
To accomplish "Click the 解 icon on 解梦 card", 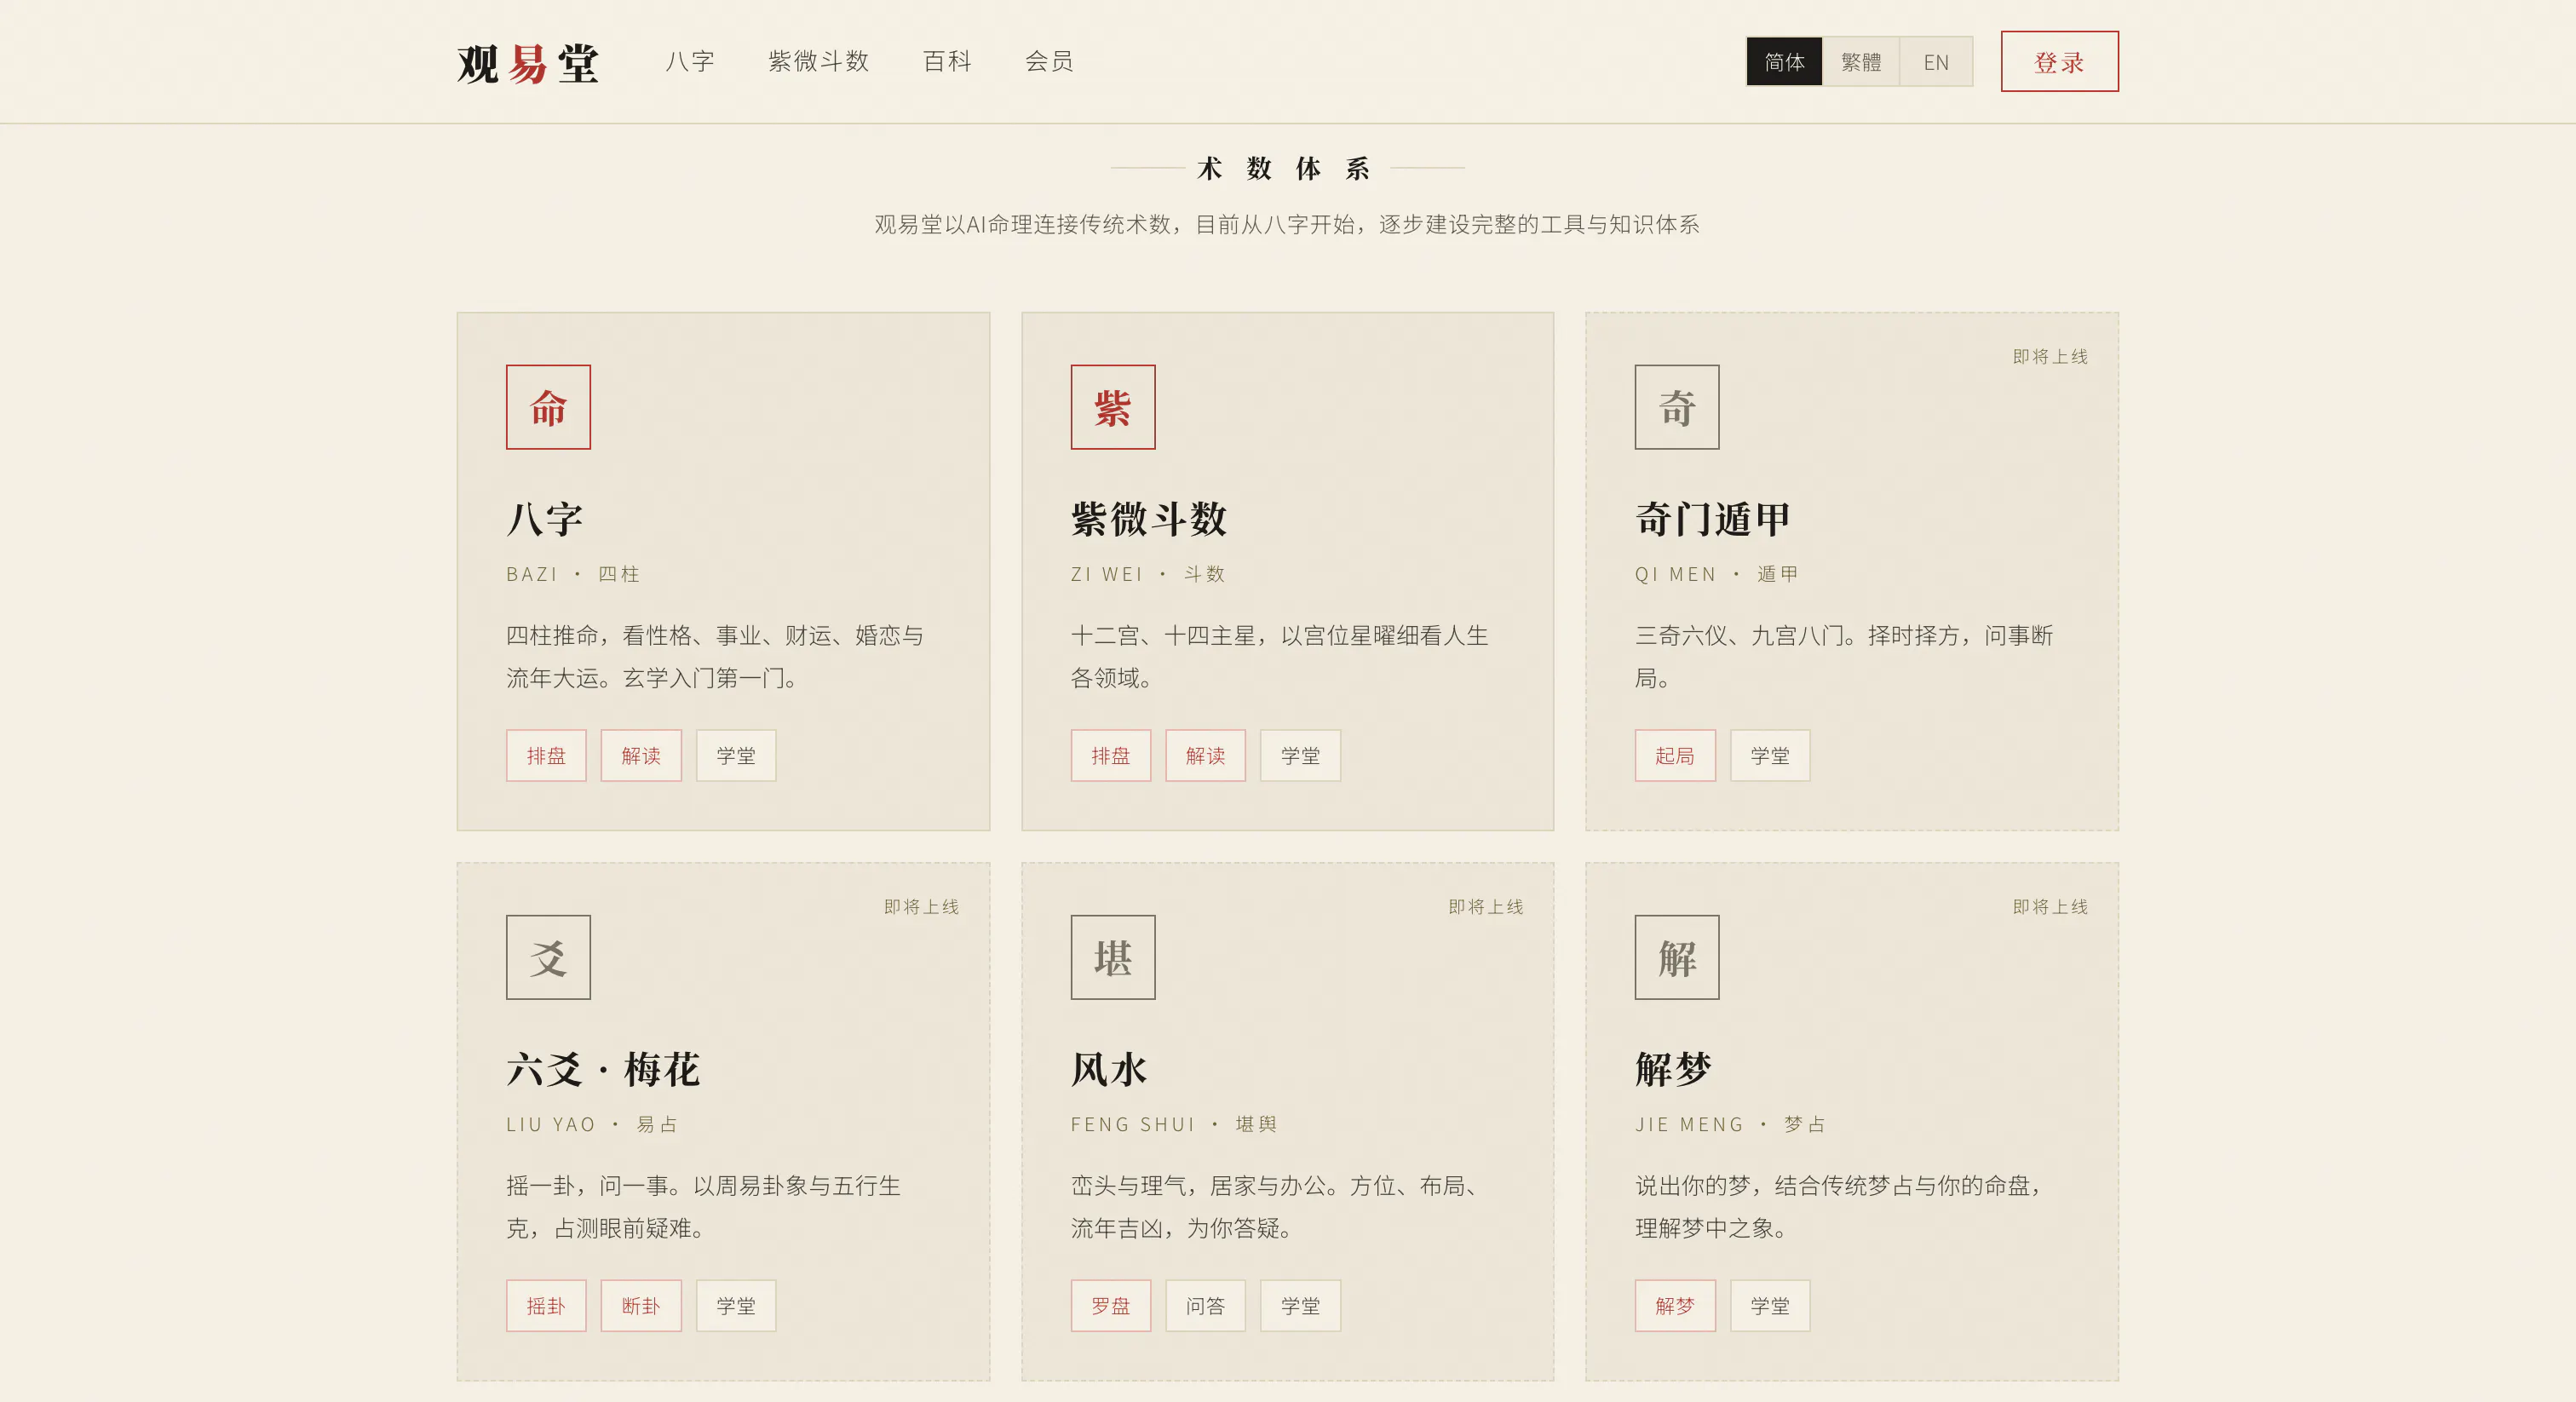I will 1677,957.
